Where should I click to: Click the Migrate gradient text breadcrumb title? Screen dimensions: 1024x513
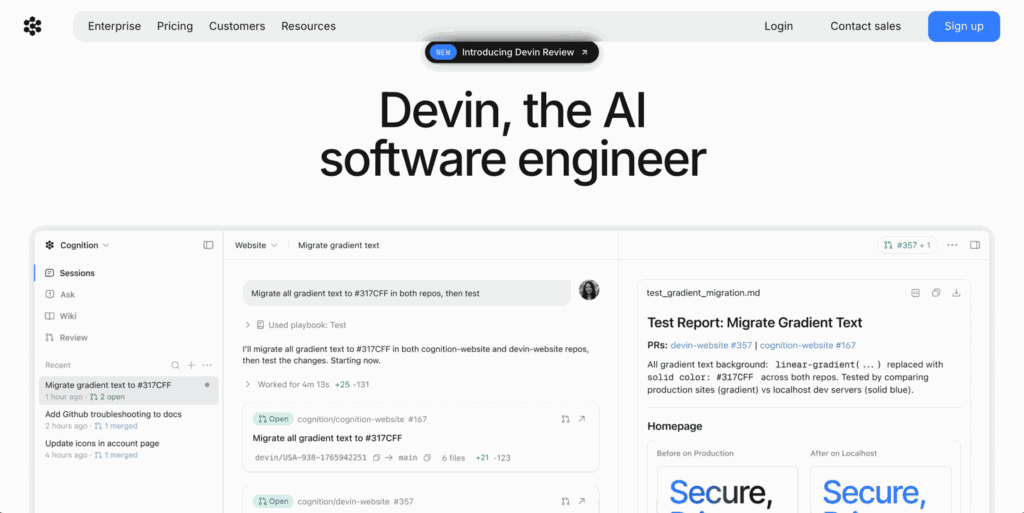point(338,245)
